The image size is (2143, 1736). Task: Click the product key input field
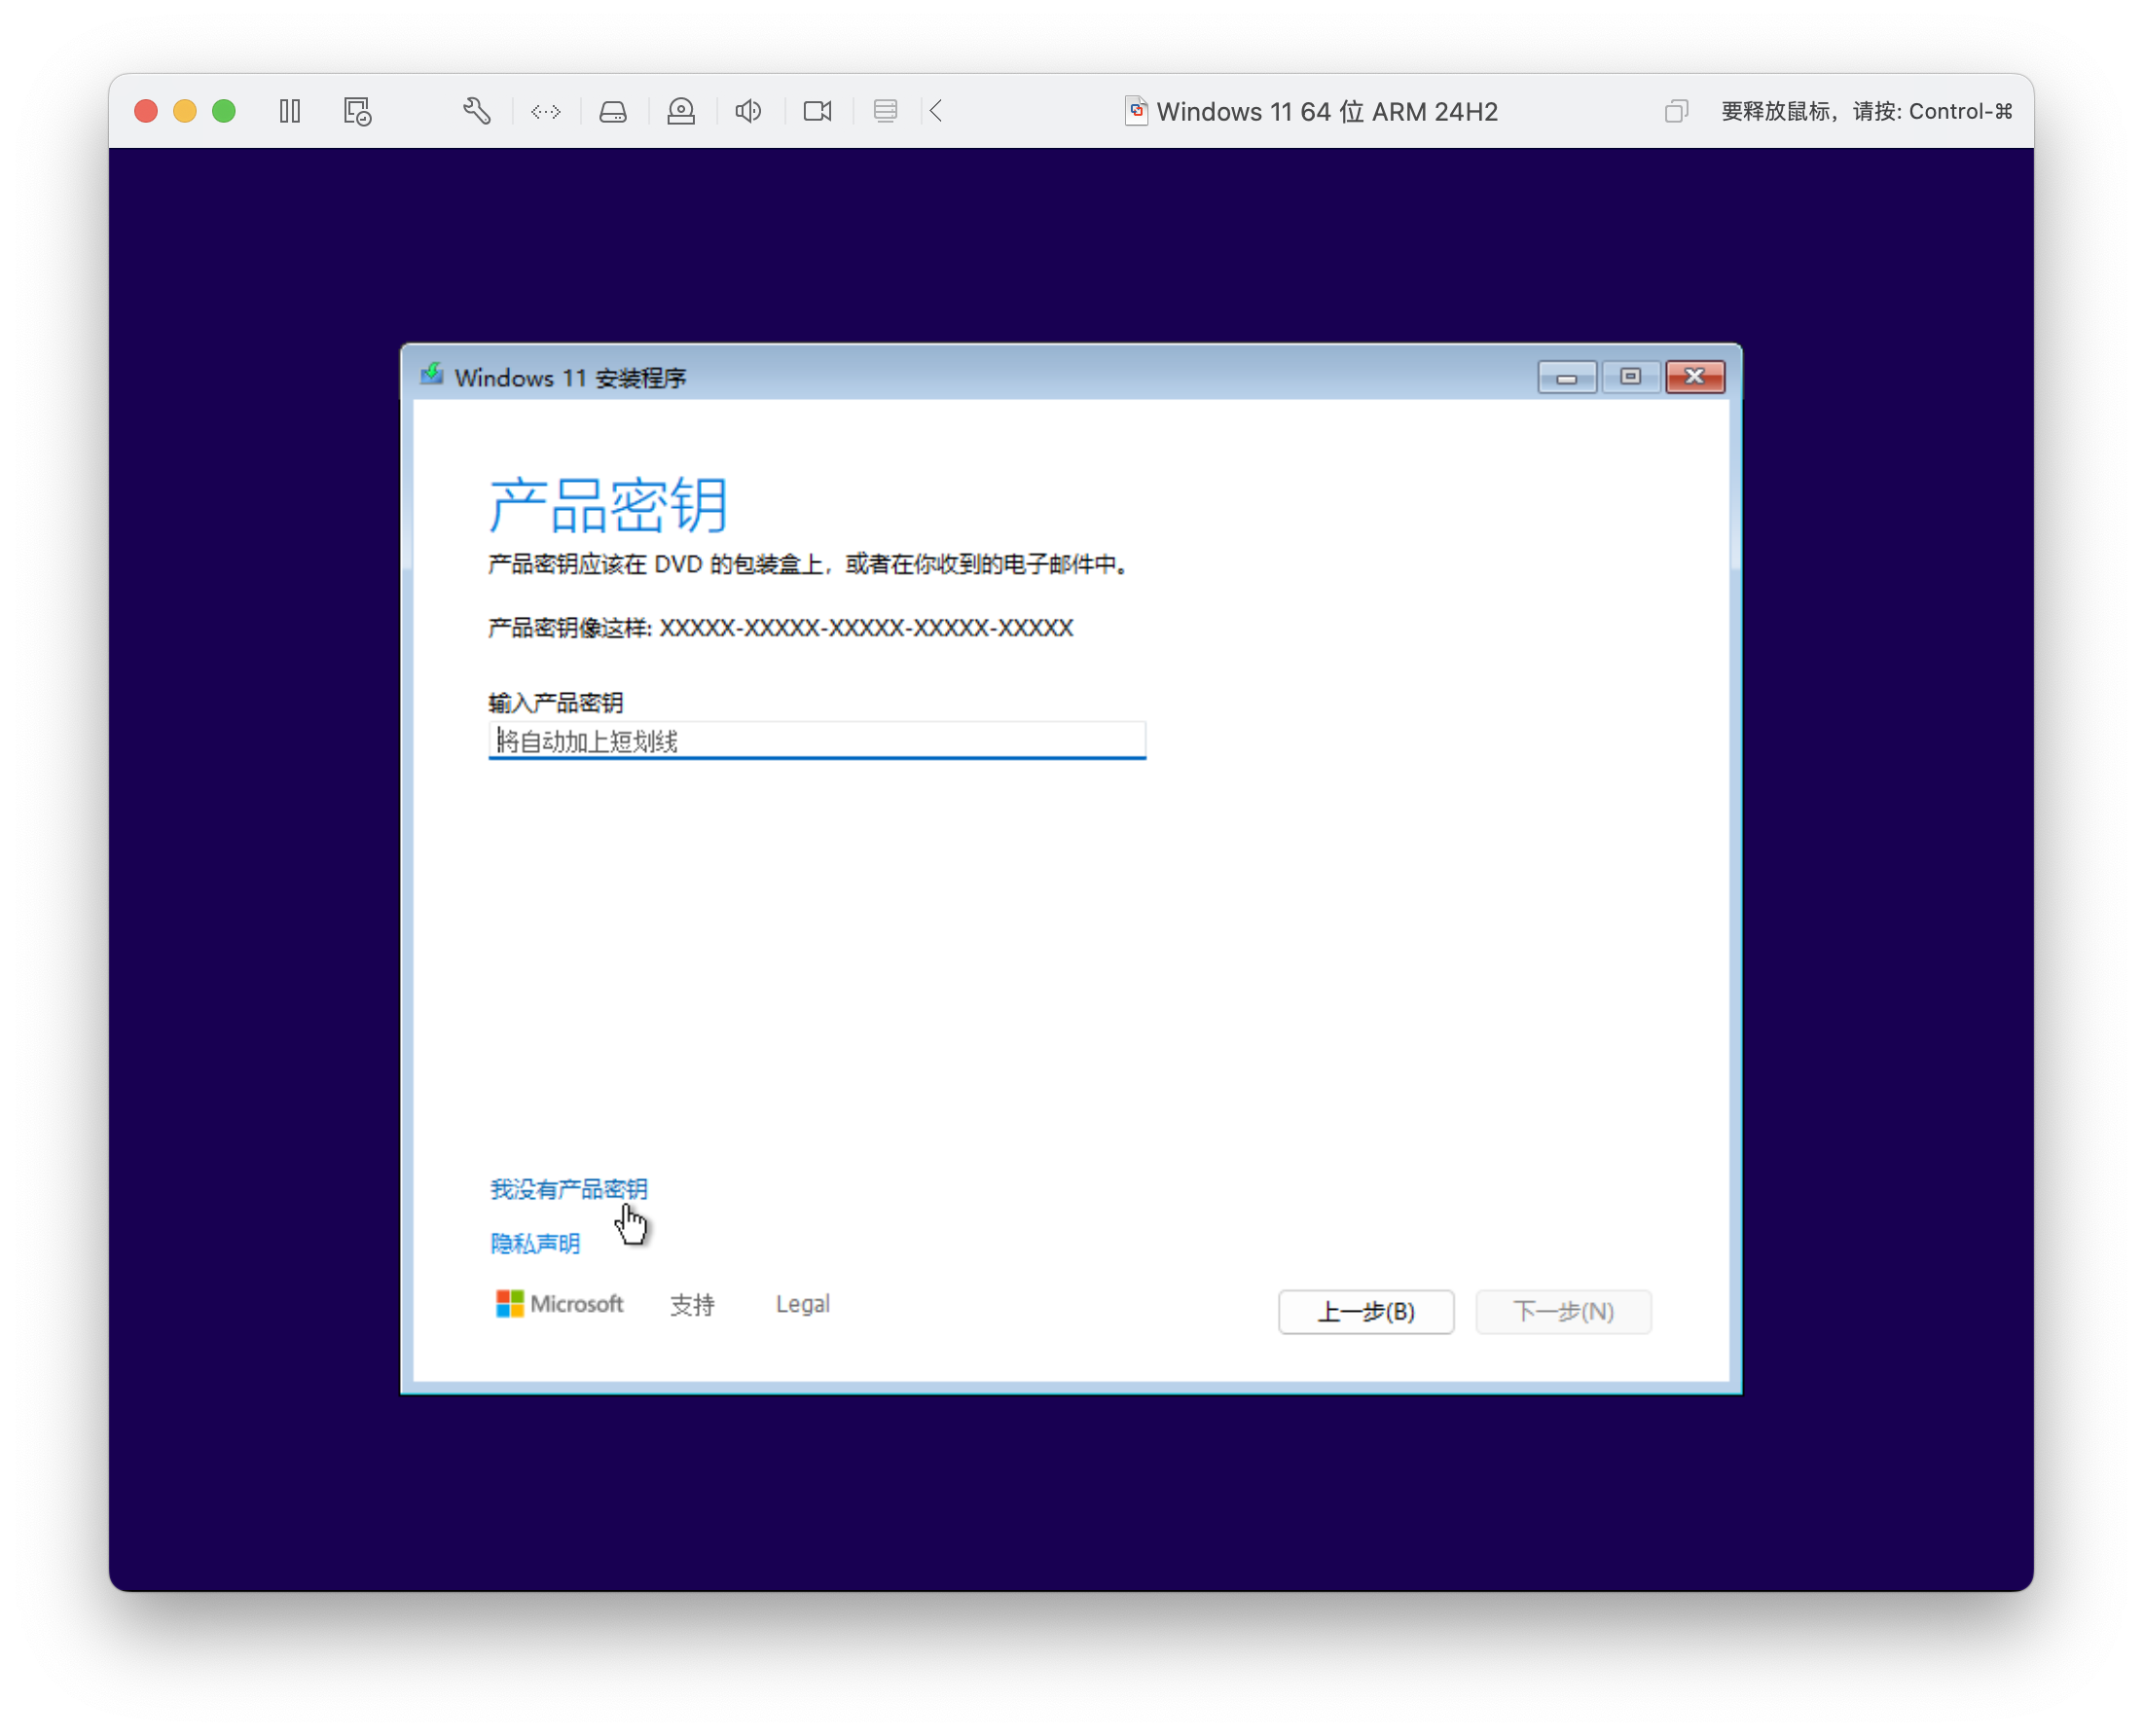[x=816, y=741]
